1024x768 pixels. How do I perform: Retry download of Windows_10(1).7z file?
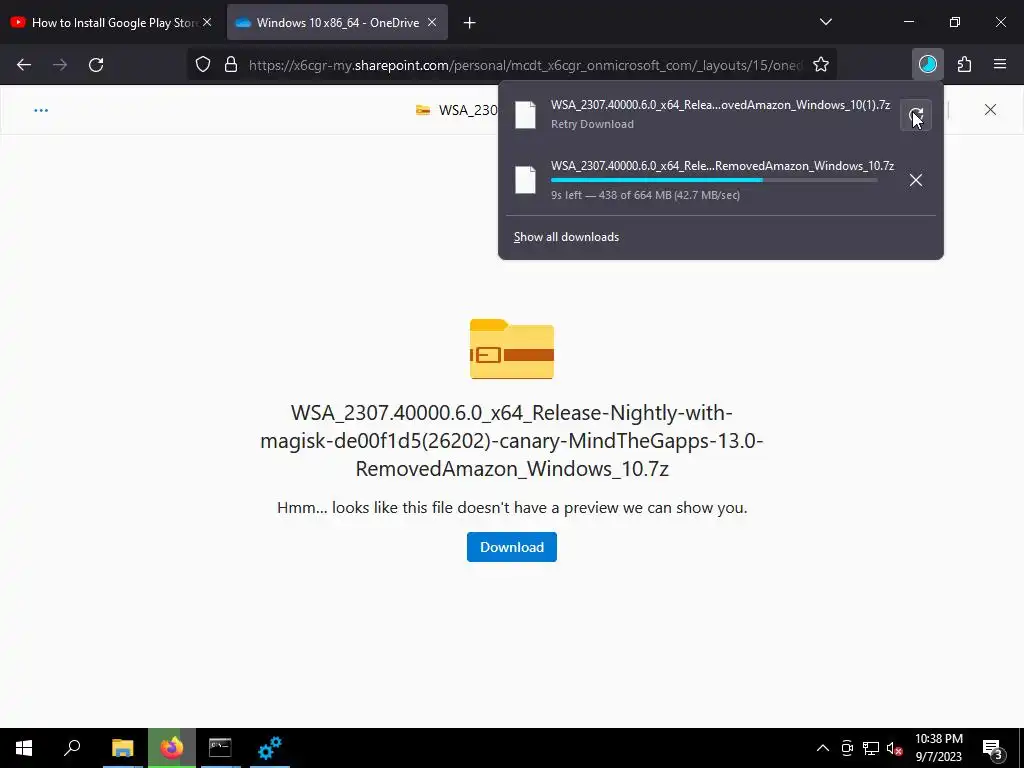click(916, 115)
